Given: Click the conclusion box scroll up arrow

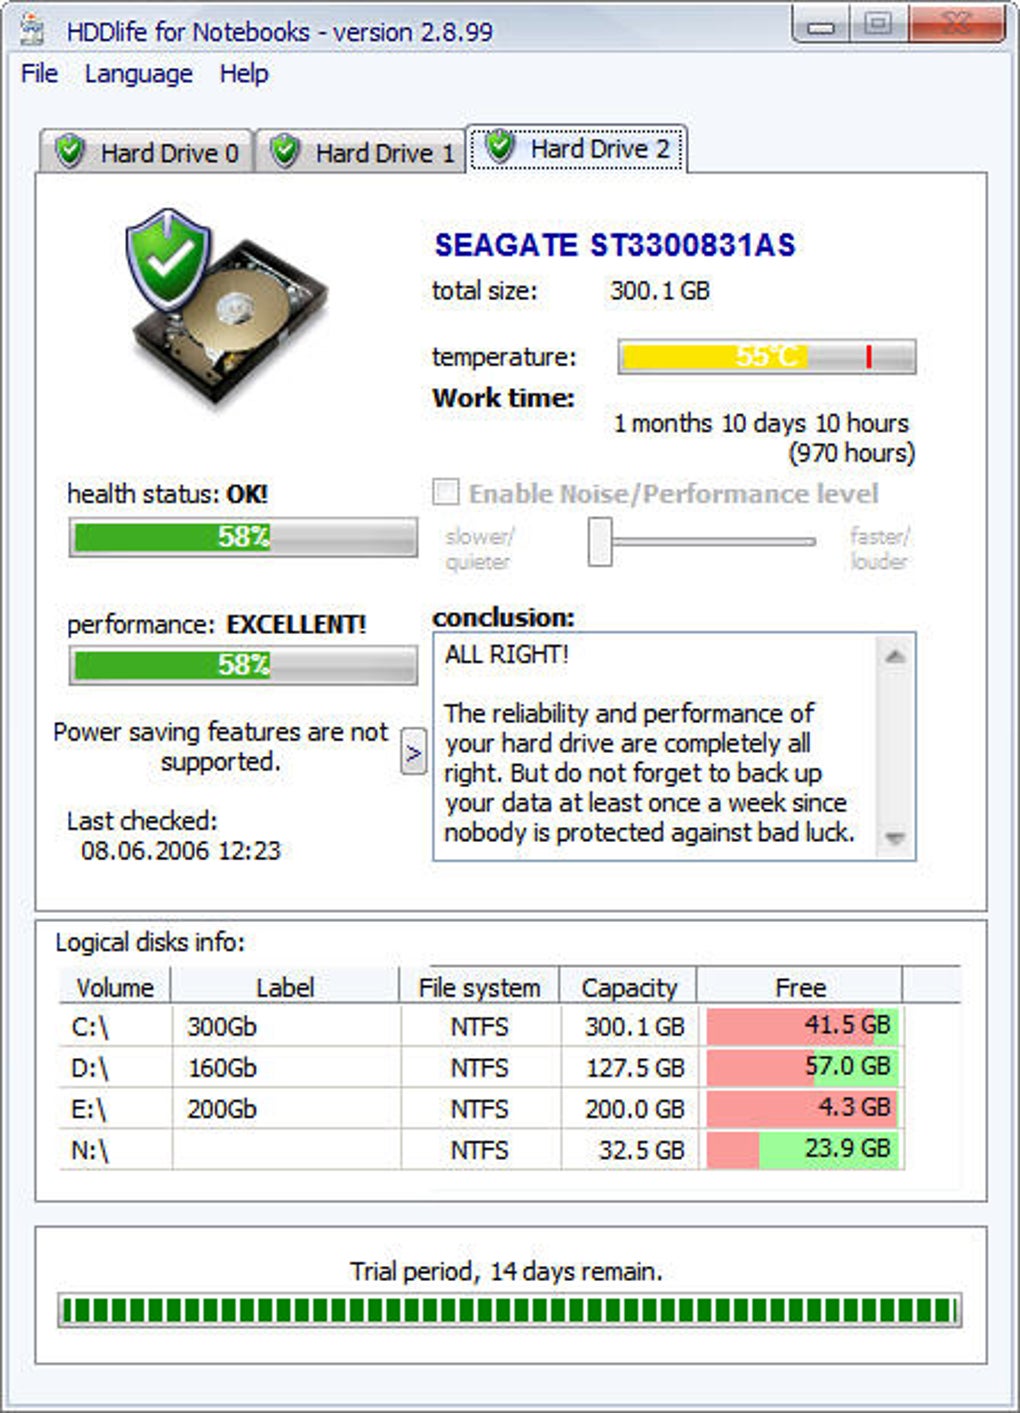Looking at the screenshot, I should click(895, 656).
